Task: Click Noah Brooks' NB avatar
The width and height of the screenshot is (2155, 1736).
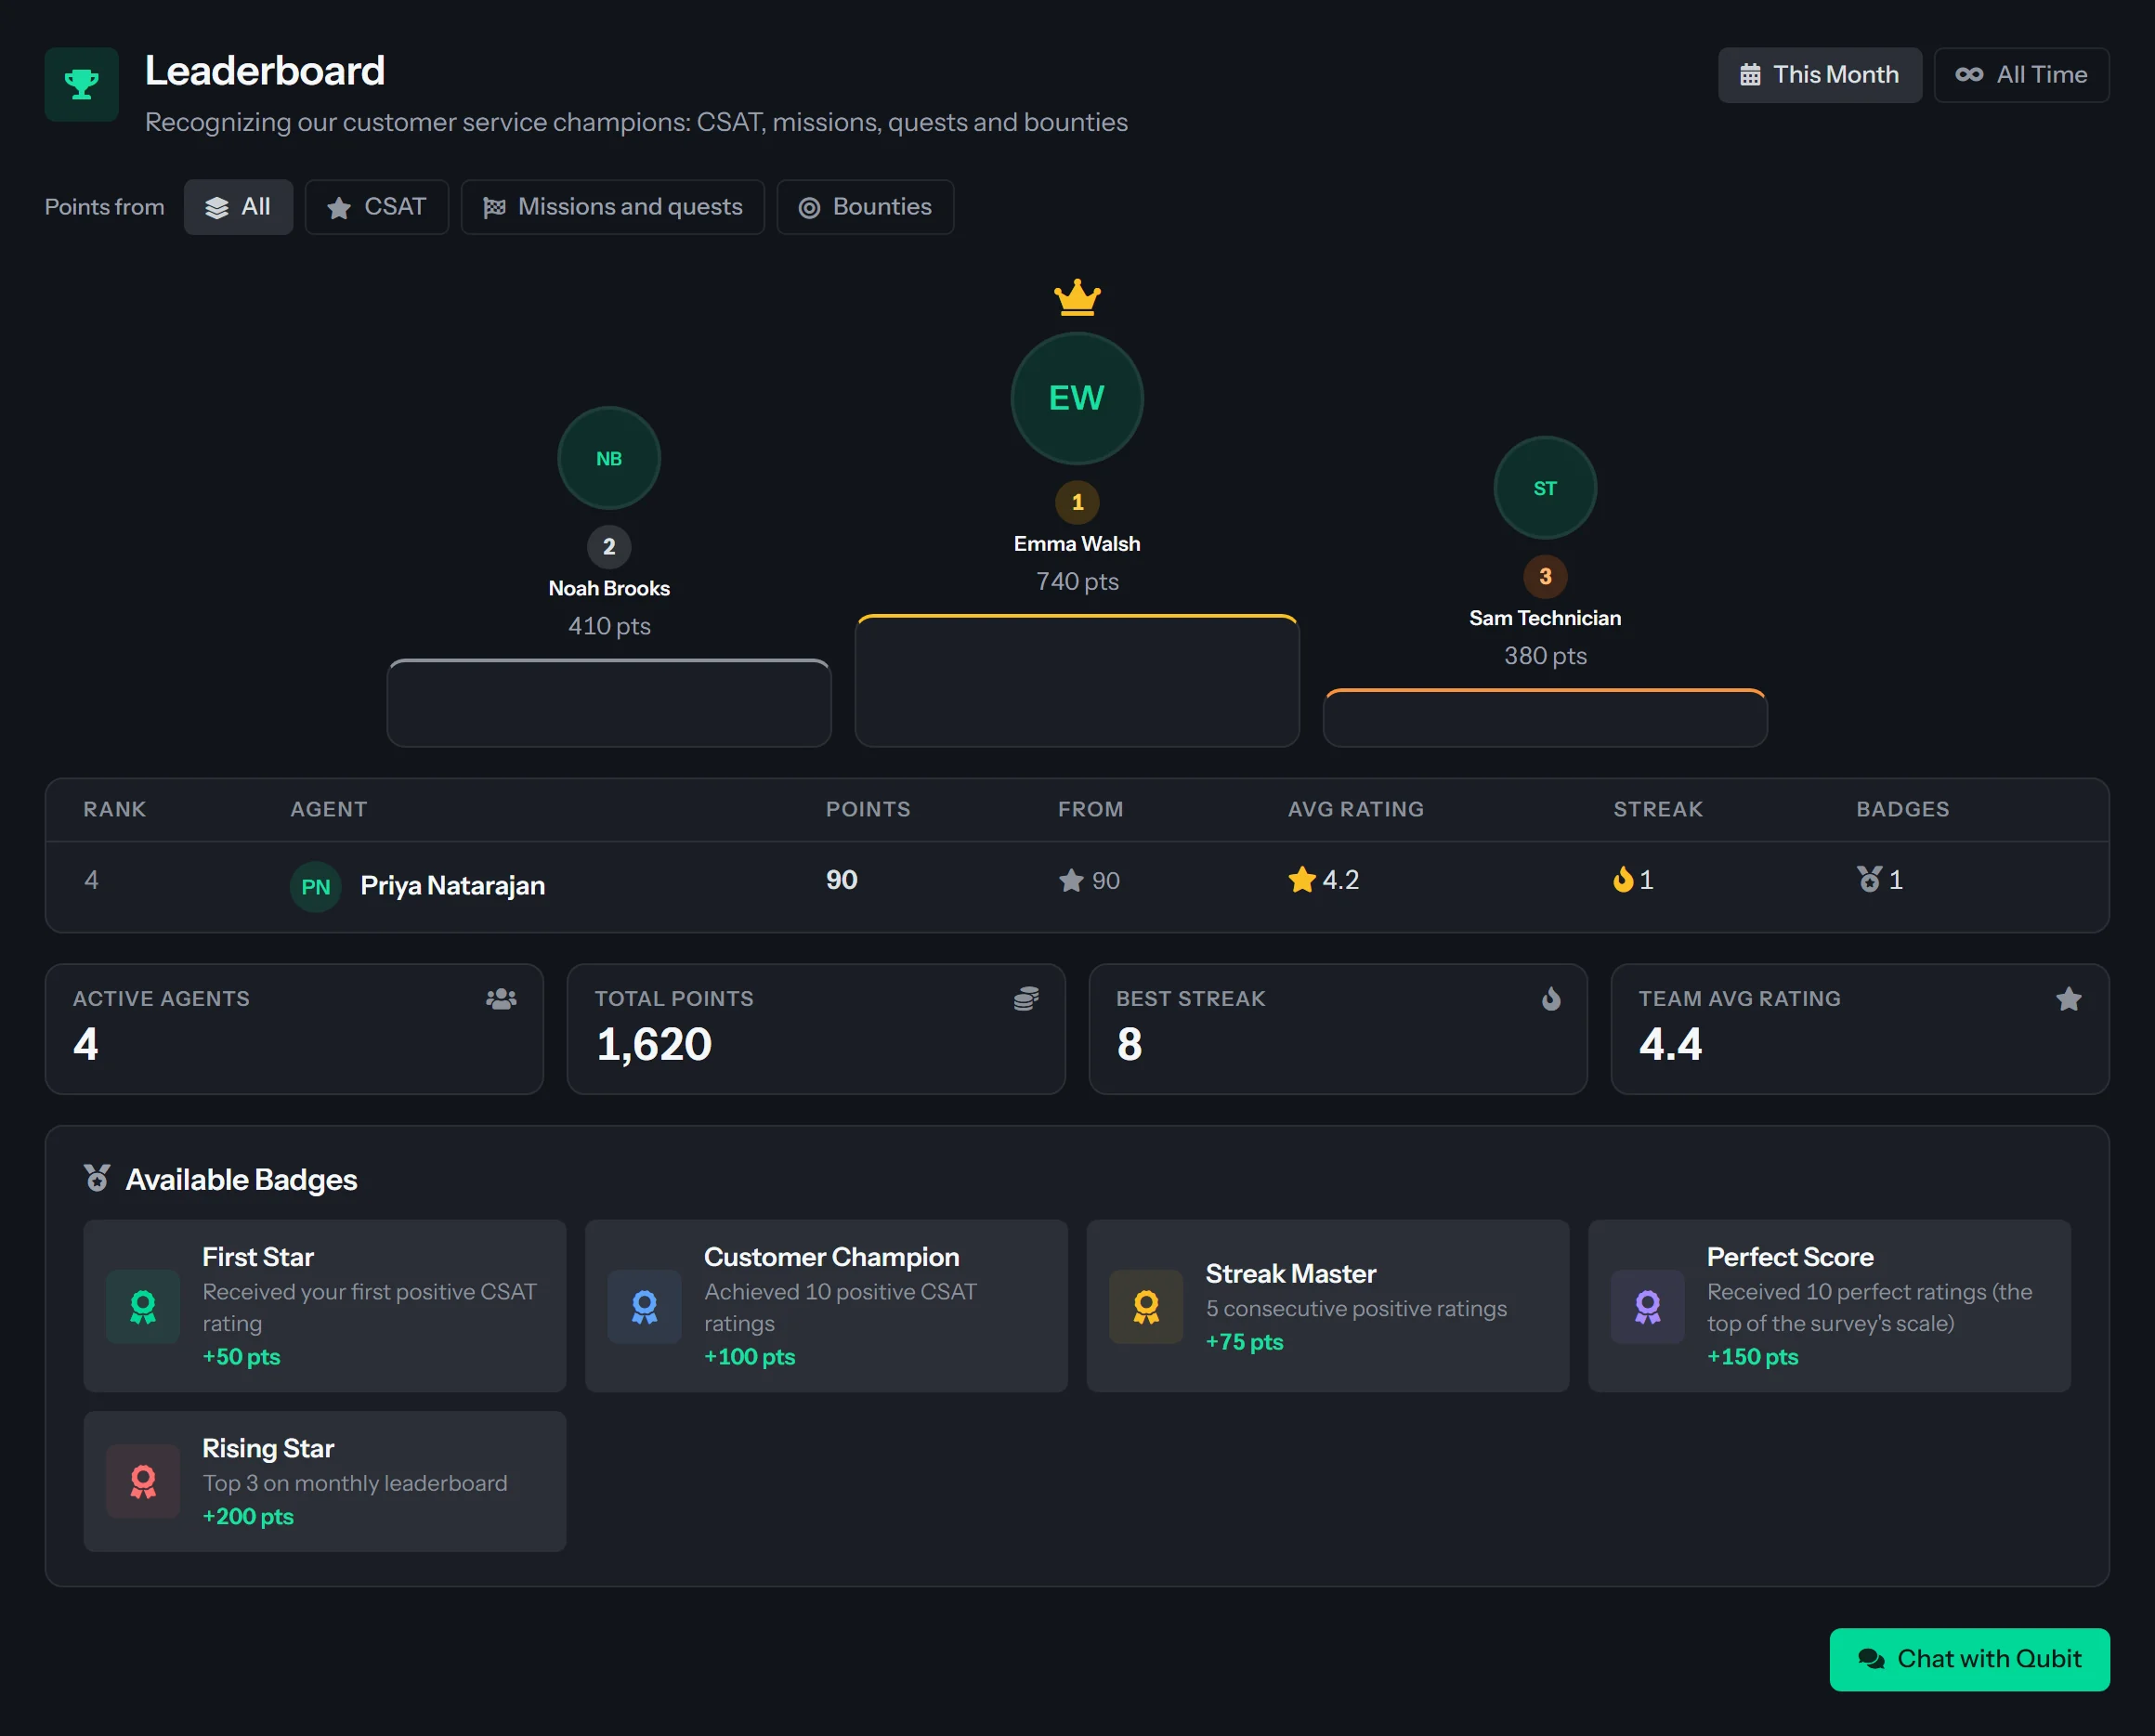Action: pyautogui.click(x=609, y=458)
